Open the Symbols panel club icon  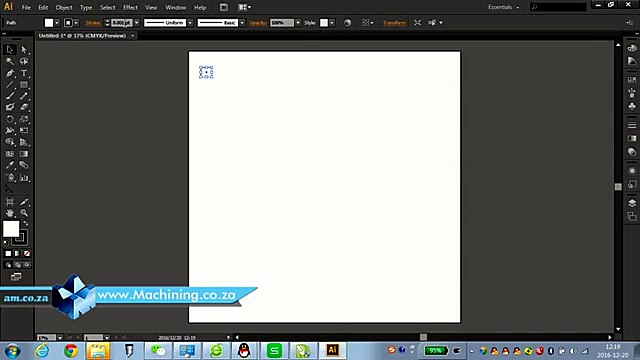[x=632, y=106]
